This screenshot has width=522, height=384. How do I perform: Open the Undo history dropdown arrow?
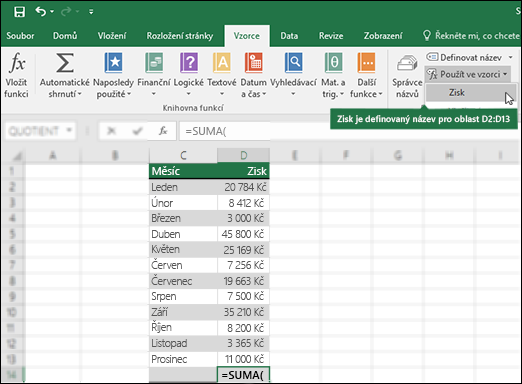pos(52,12)
